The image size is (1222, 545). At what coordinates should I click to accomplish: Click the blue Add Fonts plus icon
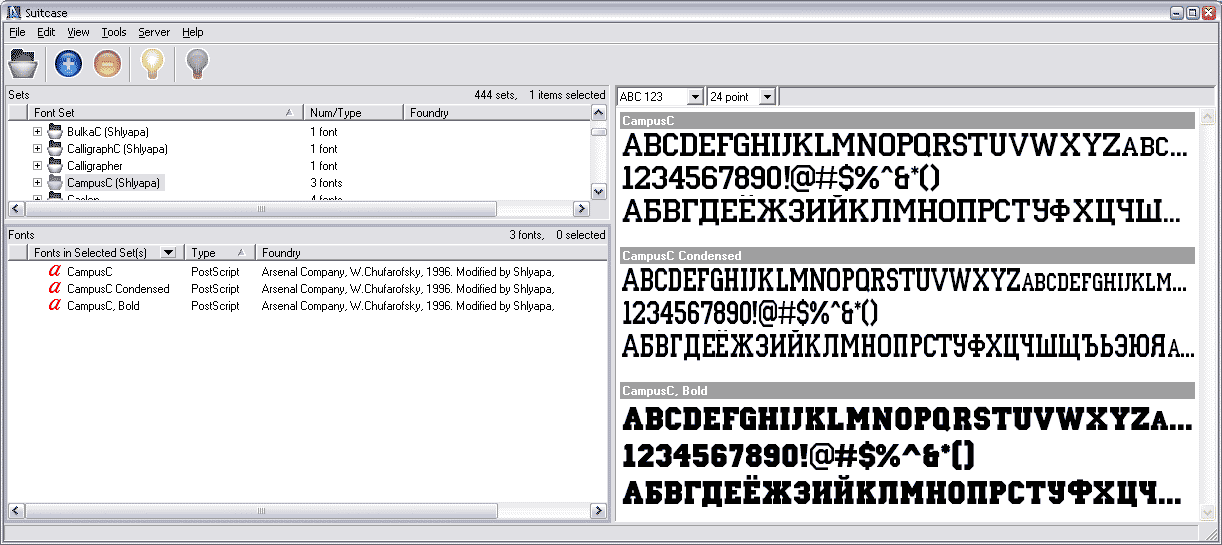tap(68, 64)
